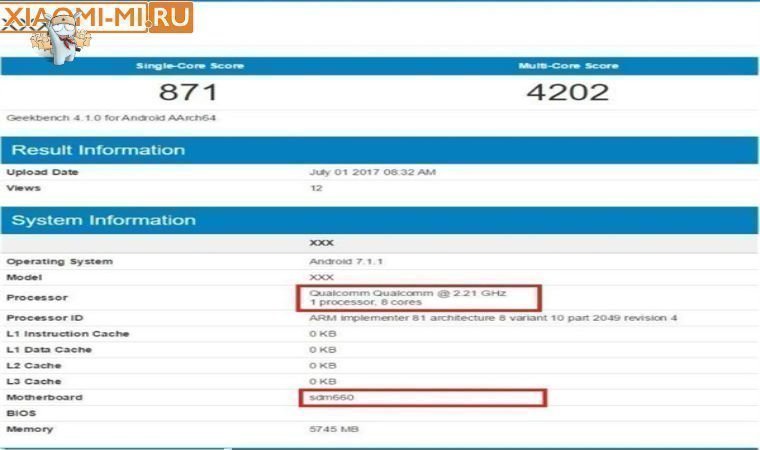Click the BIOS label

tap(21, 414)
